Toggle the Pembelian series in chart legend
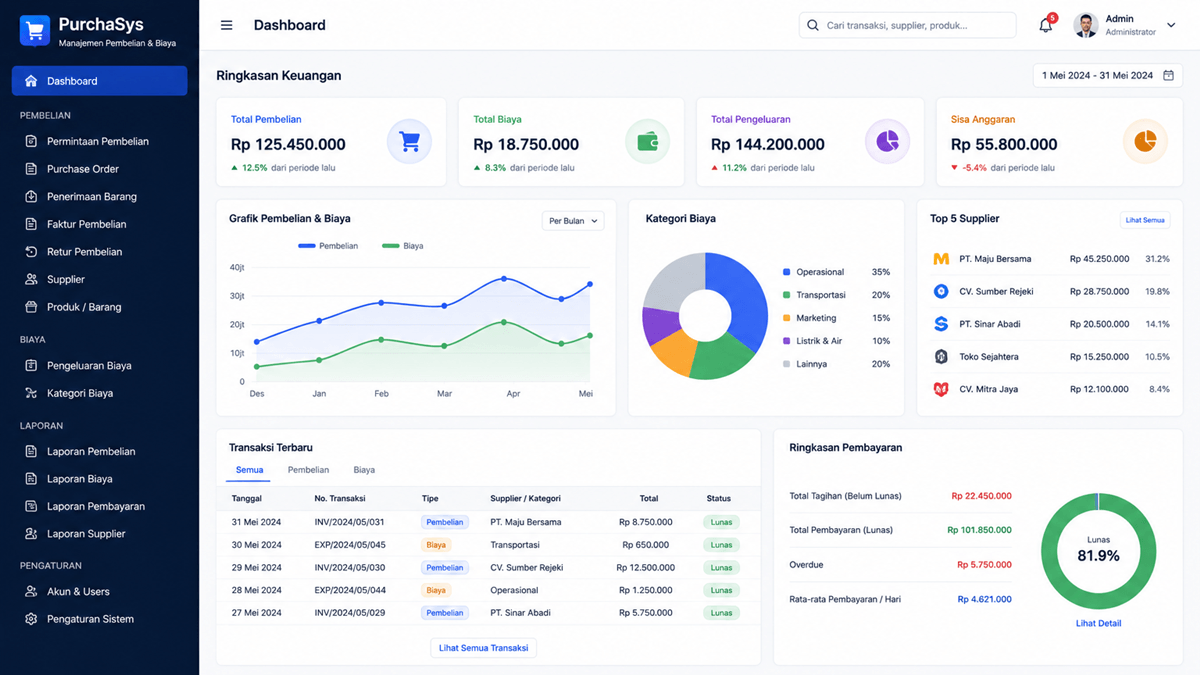 [328, 246]
